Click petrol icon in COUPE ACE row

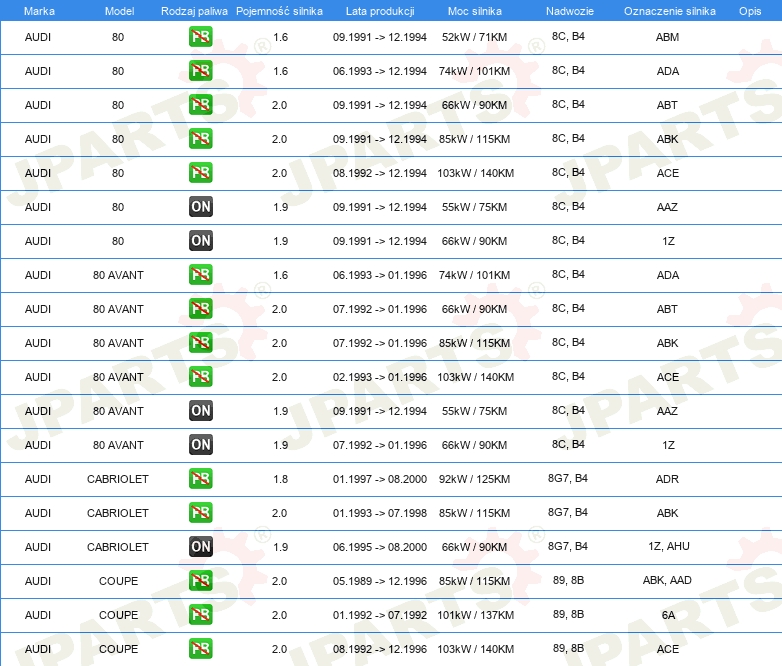coord(200,649)
